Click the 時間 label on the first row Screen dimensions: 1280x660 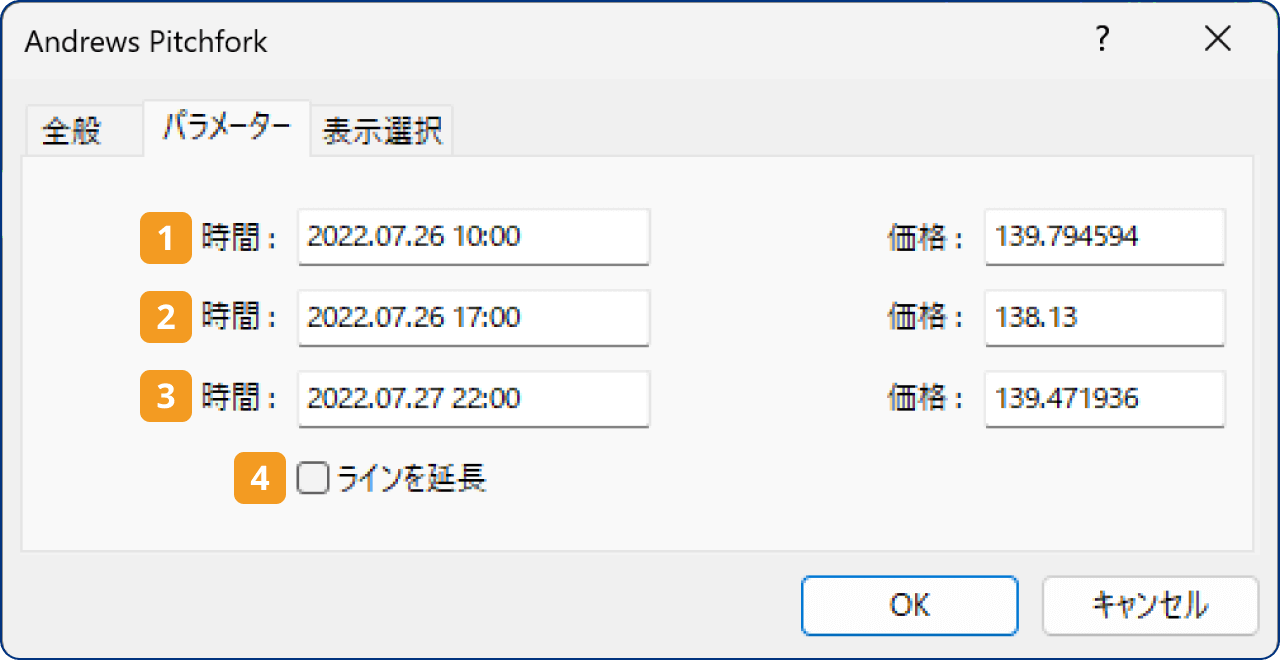235,238
